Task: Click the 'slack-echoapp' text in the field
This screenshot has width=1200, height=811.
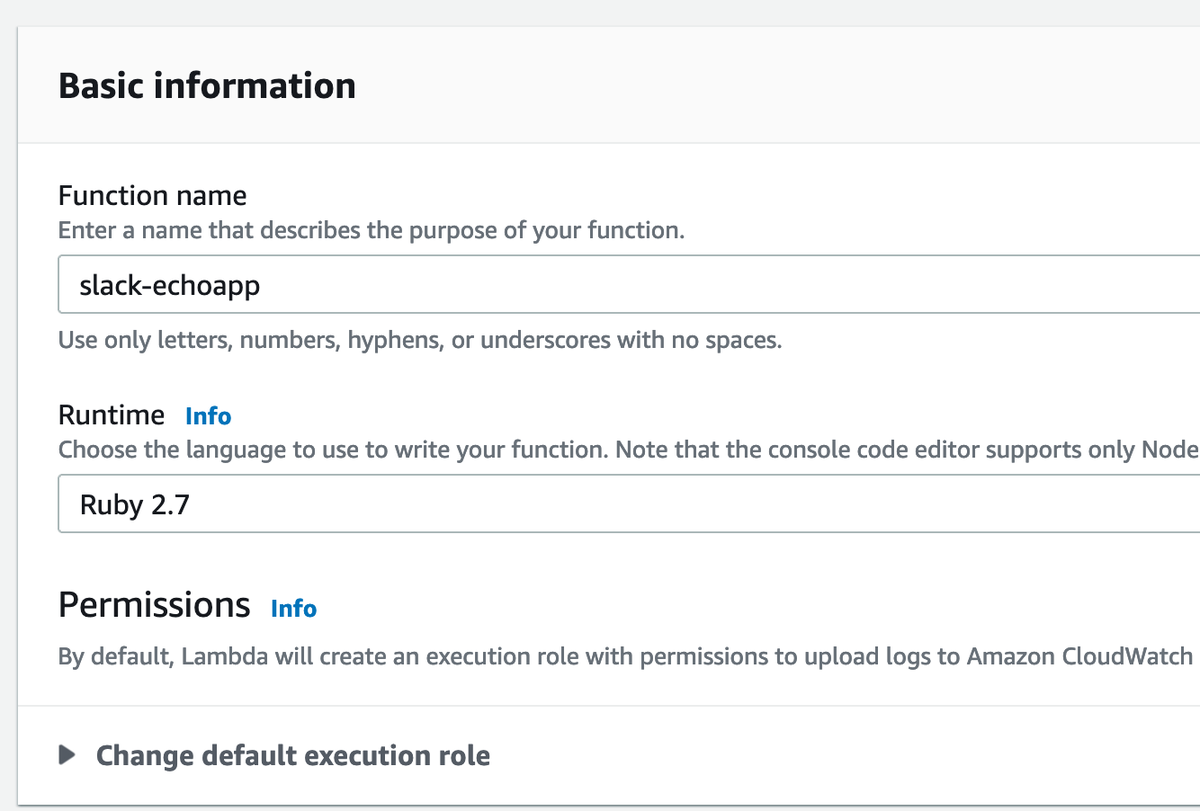Action: tap(169, 285)
